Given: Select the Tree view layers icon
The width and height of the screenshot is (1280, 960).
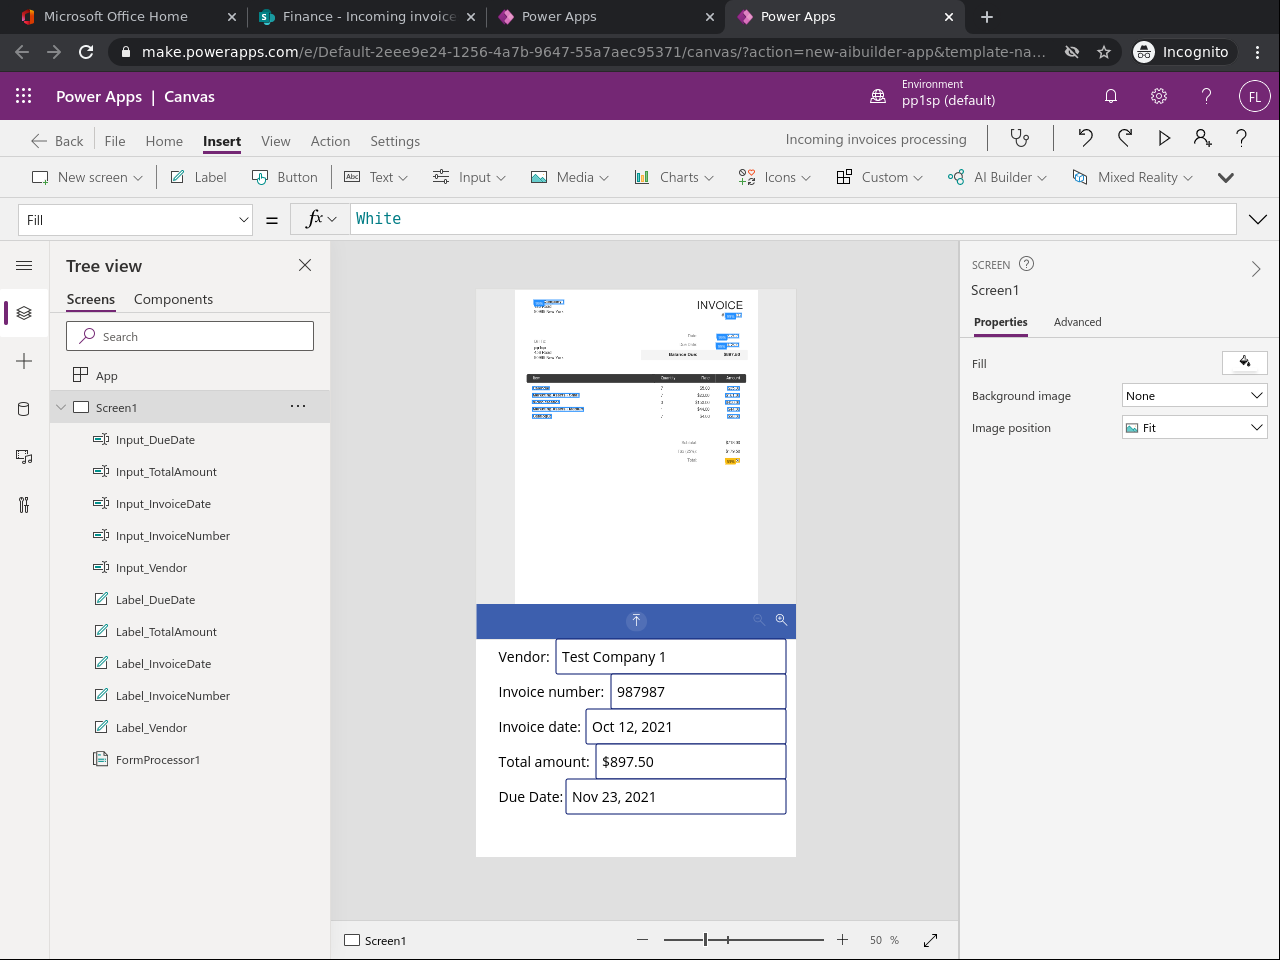Looking at the screenshot, I should point(24,313).
